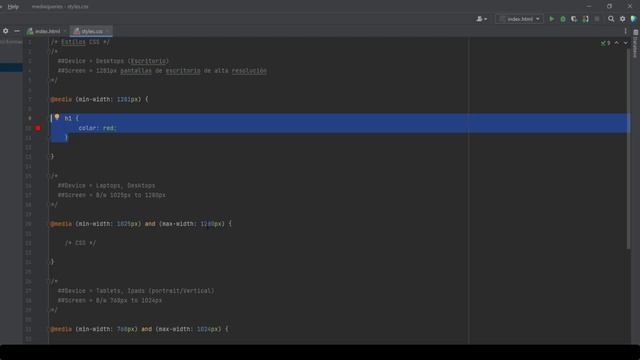Click the 'Estilos CSS' comment line
Screen dimensions: 640x360
80,42
